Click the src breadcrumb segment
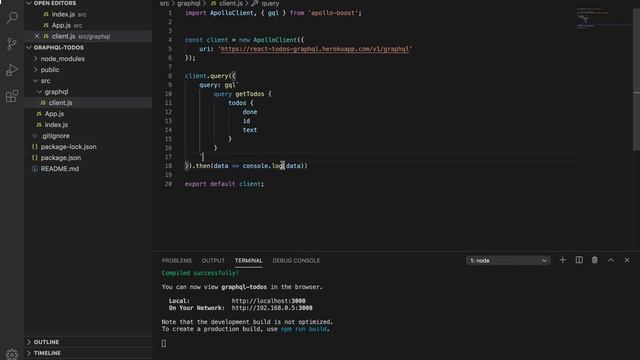Image resolution: width=640 pixels, height=360 pixels. pyautogui.click(x=164, y=3)
